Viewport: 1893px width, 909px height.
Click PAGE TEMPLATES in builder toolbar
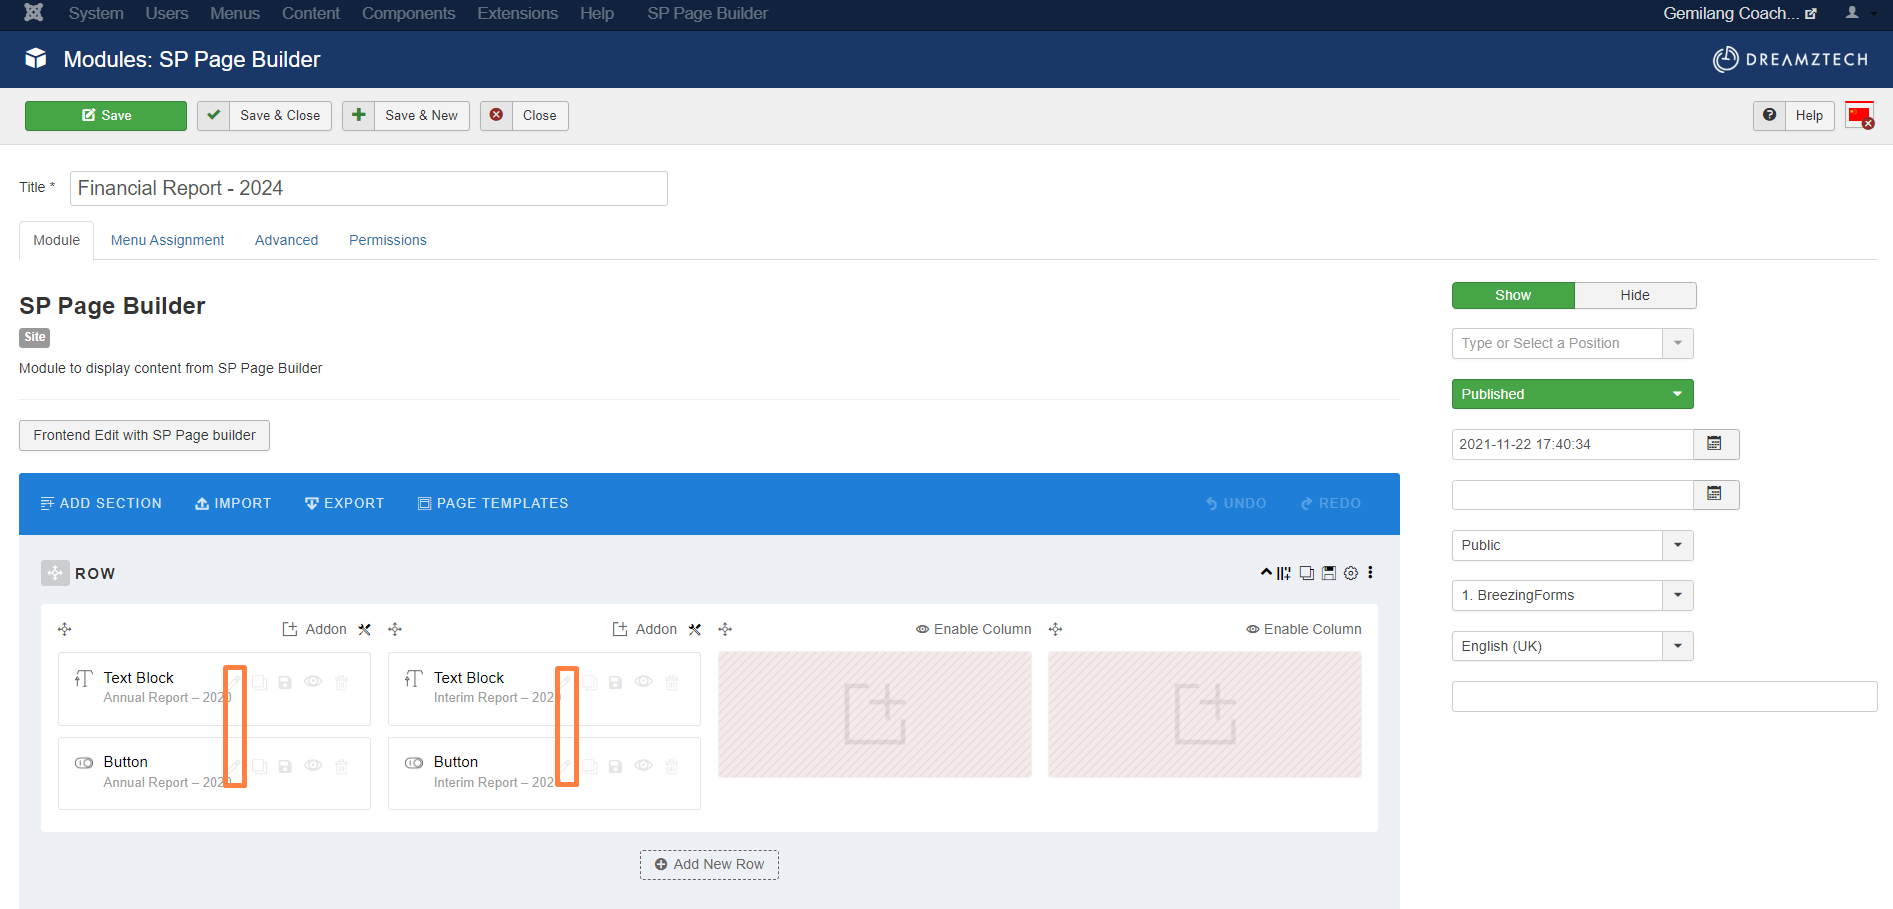click(x=493, y=503)
